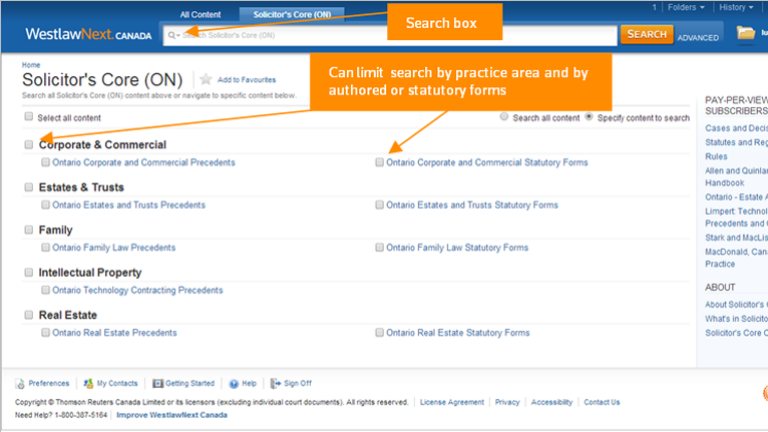The height and width of the screenshot is (432, 768).
Task: Open Preferences link in footer
Action: [x=48, y=384]
